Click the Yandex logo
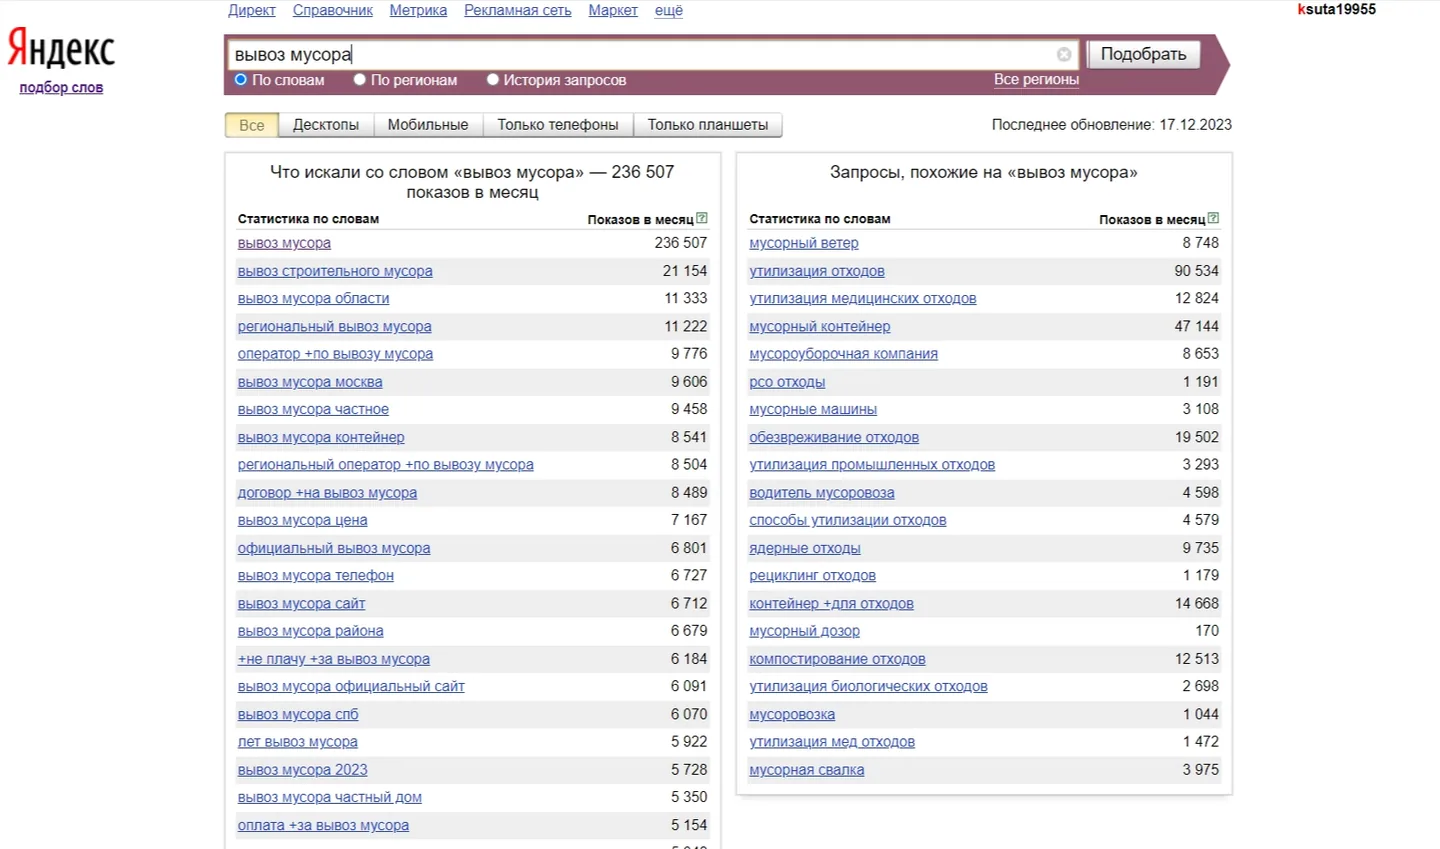Image resolution: width=1440 pixels, height=849 pixels. (61, 48)
